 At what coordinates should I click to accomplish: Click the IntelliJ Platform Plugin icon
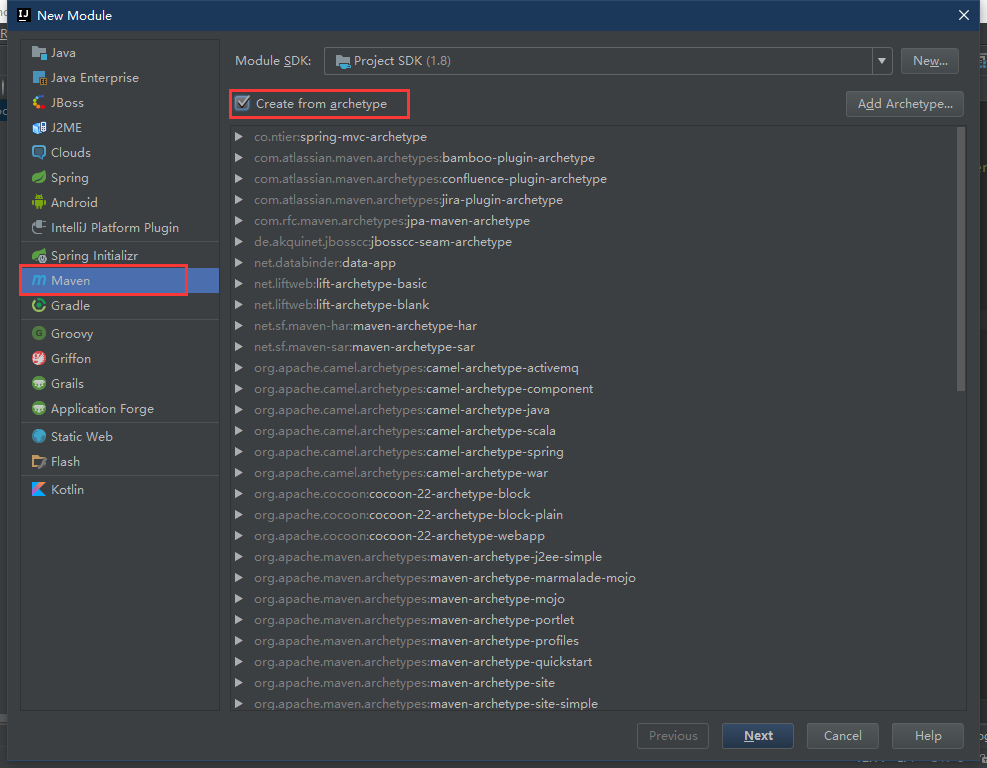(39, 227)
